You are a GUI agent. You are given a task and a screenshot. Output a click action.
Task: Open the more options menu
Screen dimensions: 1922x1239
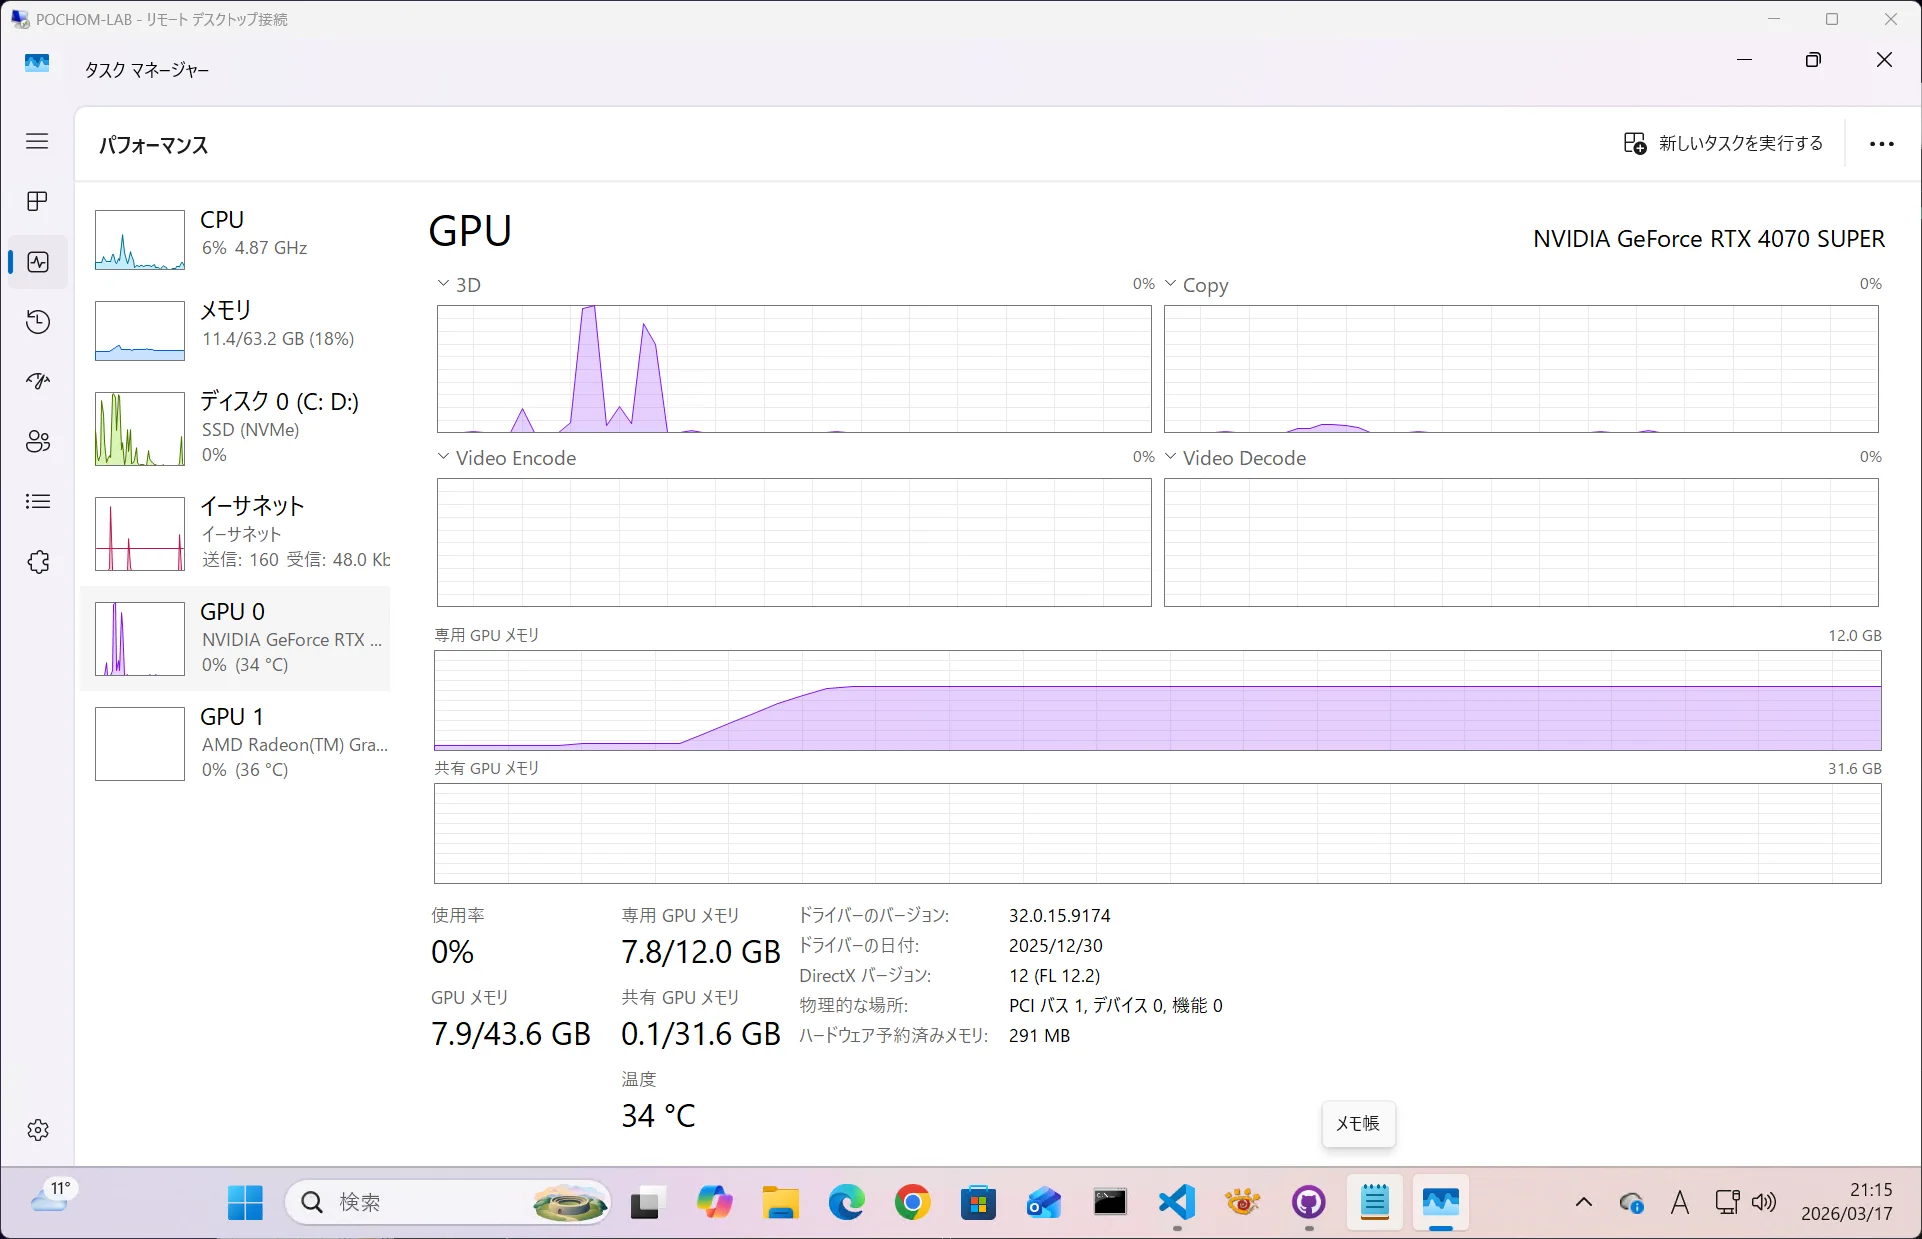[x=1881, y=143]
